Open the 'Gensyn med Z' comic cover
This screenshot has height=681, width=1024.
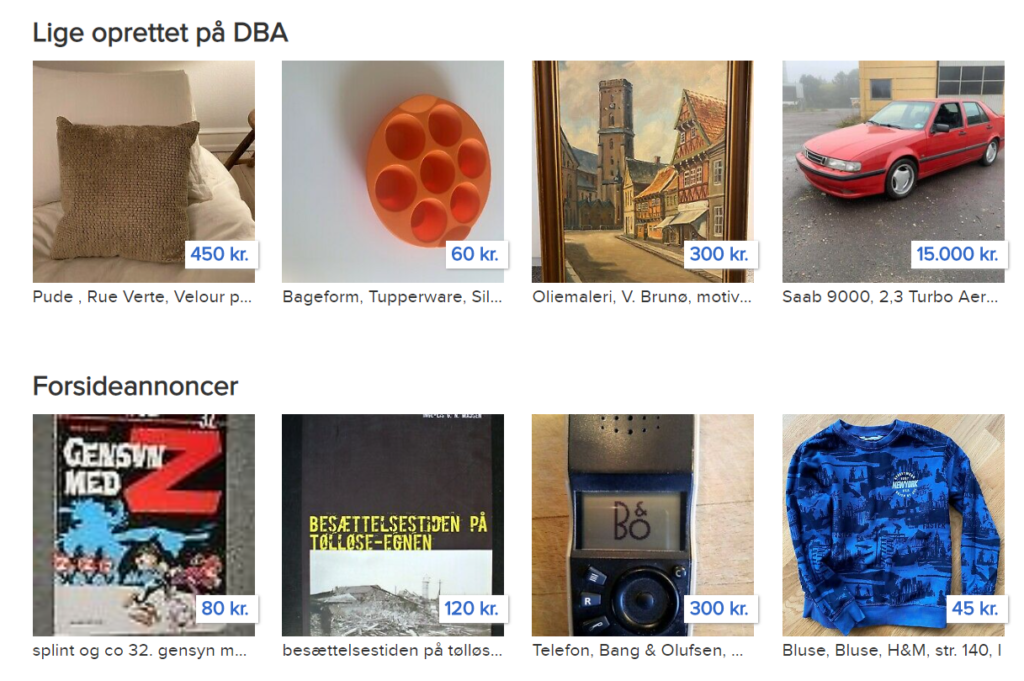click(144, 525)
